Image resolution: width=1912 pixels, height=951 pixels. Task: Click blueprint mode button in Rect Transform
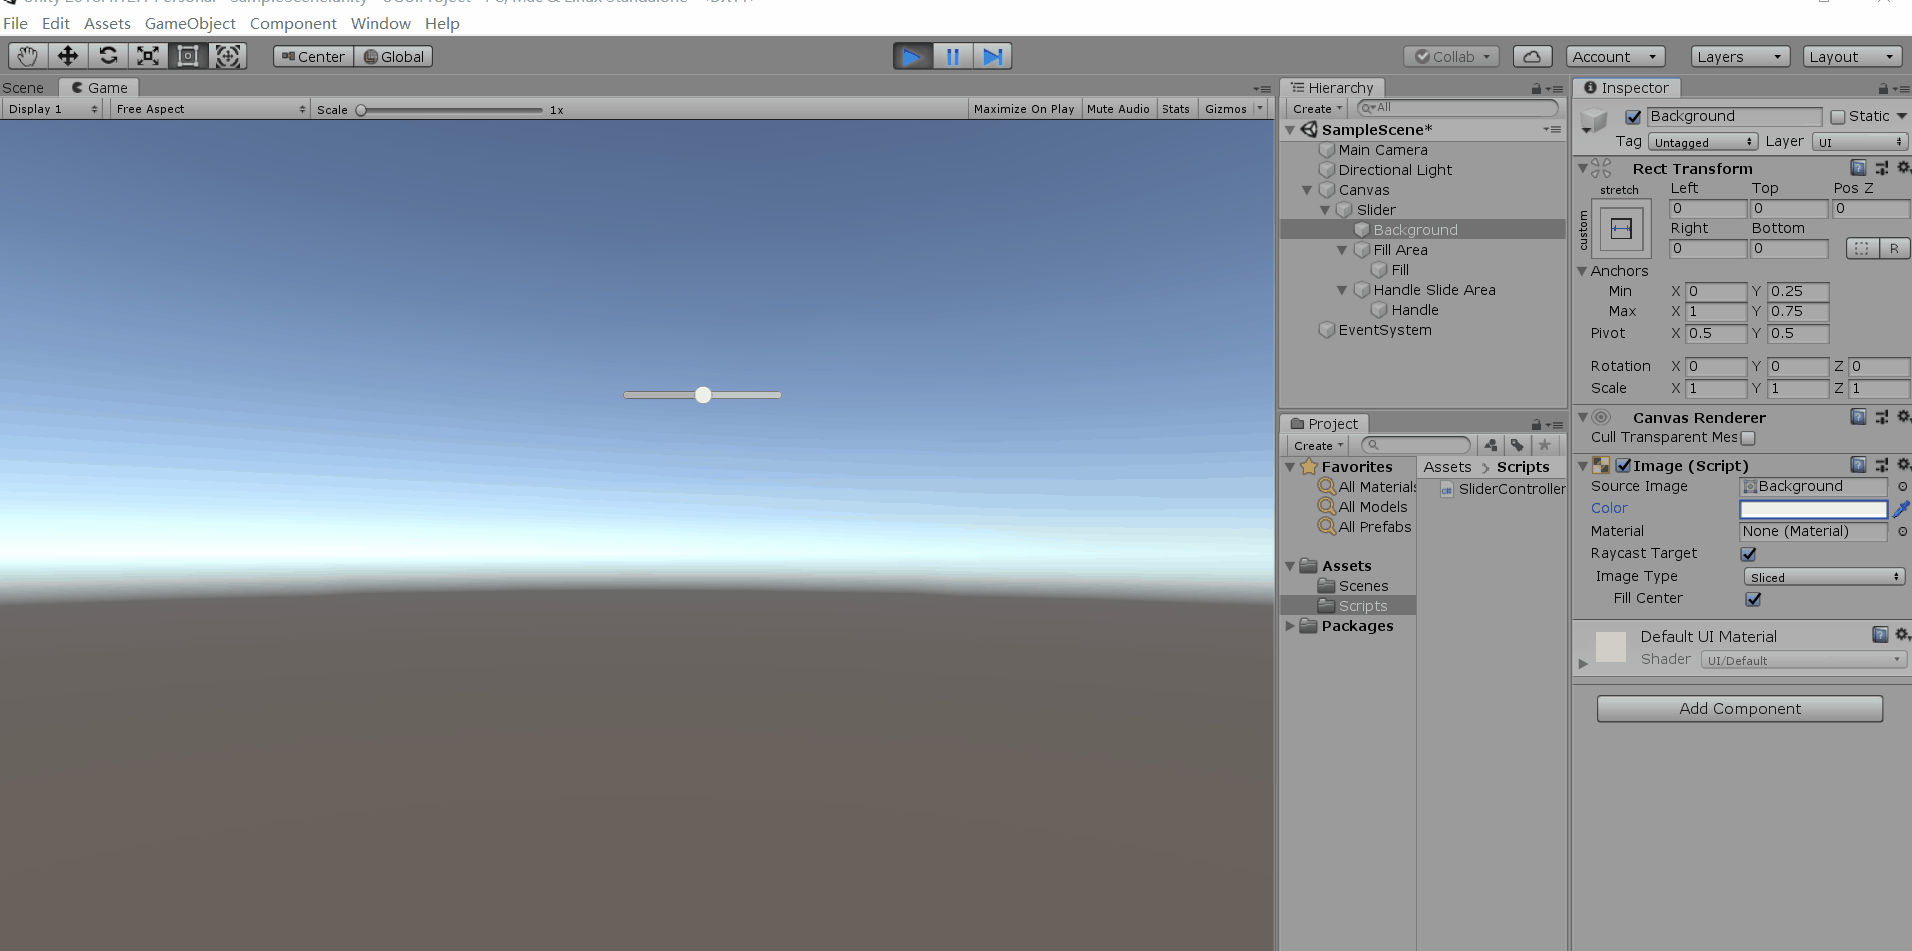(x=1861, y=249)
